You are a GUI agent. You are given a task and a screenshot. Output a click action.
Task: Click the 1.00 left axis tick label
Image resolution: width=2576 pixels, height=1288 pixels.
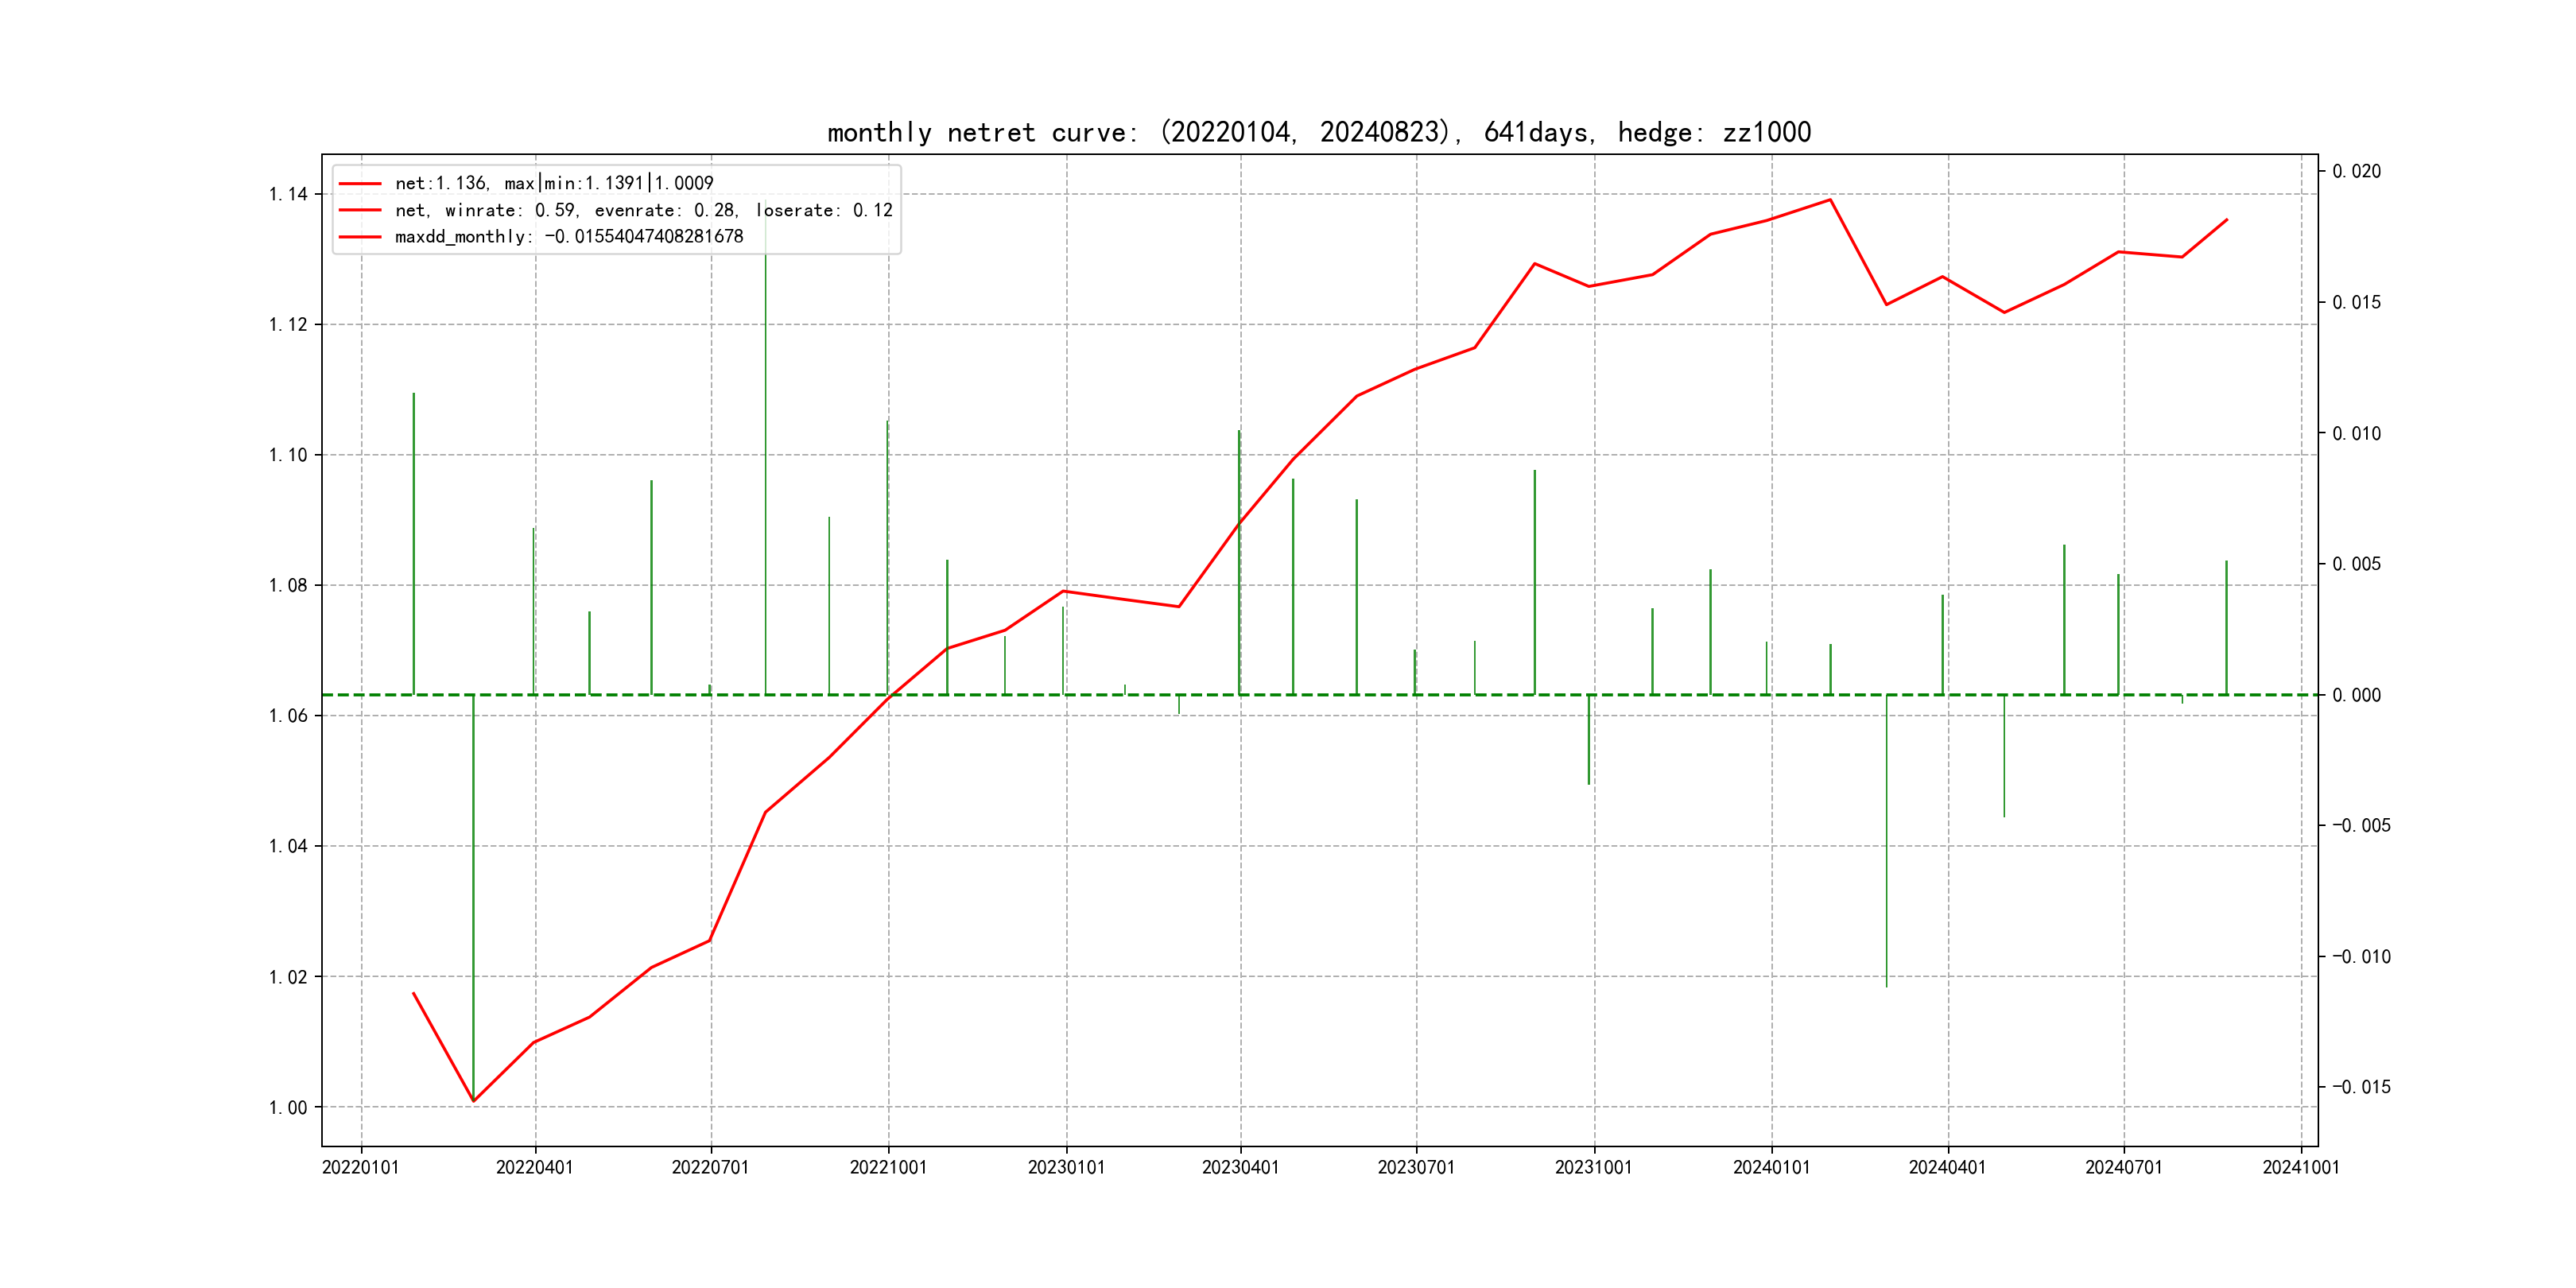288,1107
